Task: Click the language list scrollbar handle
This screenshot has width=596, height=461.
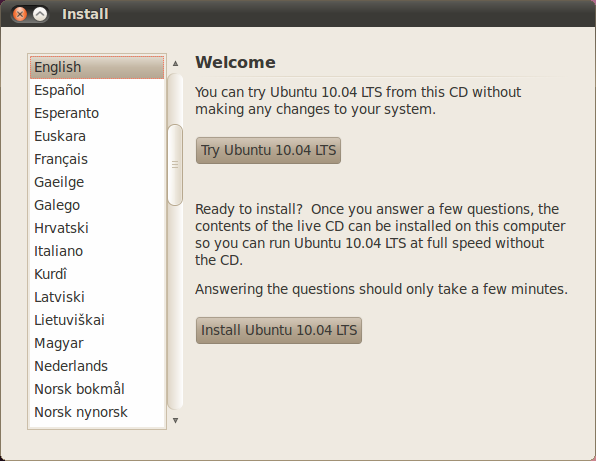Action: tap(175, 165)
